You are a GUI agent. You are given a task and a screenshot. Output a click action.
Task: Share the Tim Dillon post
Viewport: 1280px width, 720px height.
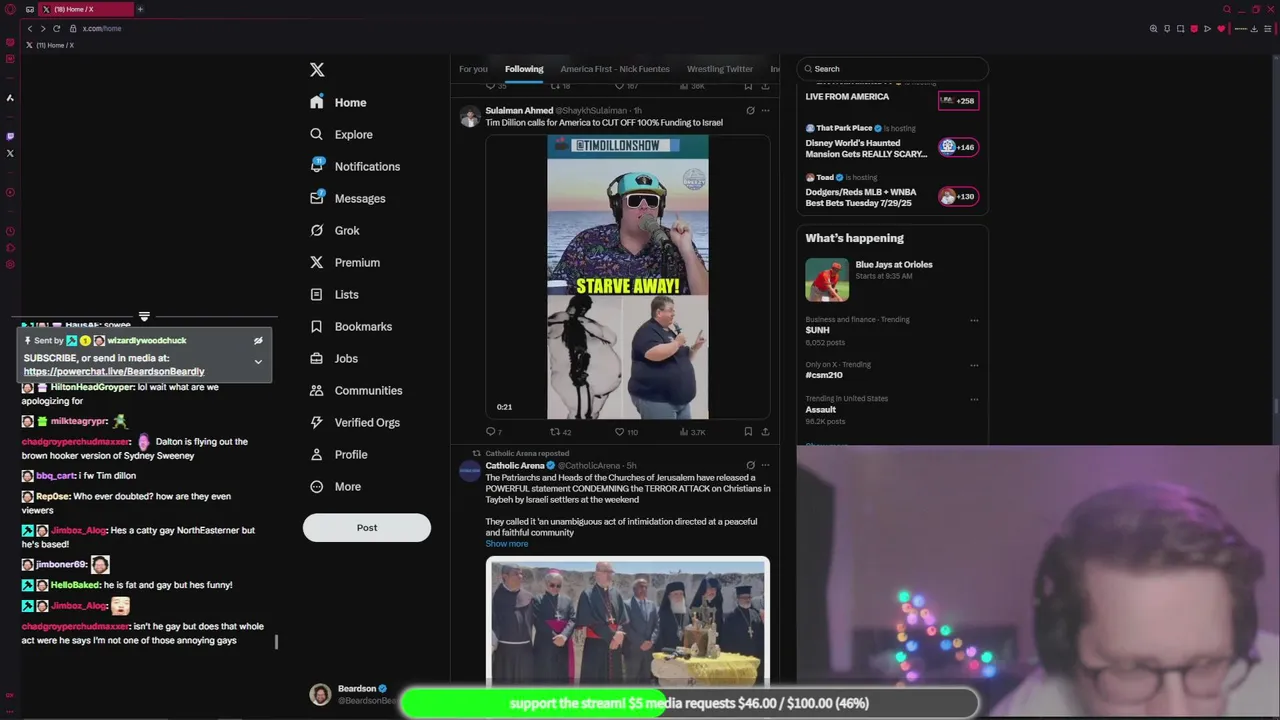765,432
